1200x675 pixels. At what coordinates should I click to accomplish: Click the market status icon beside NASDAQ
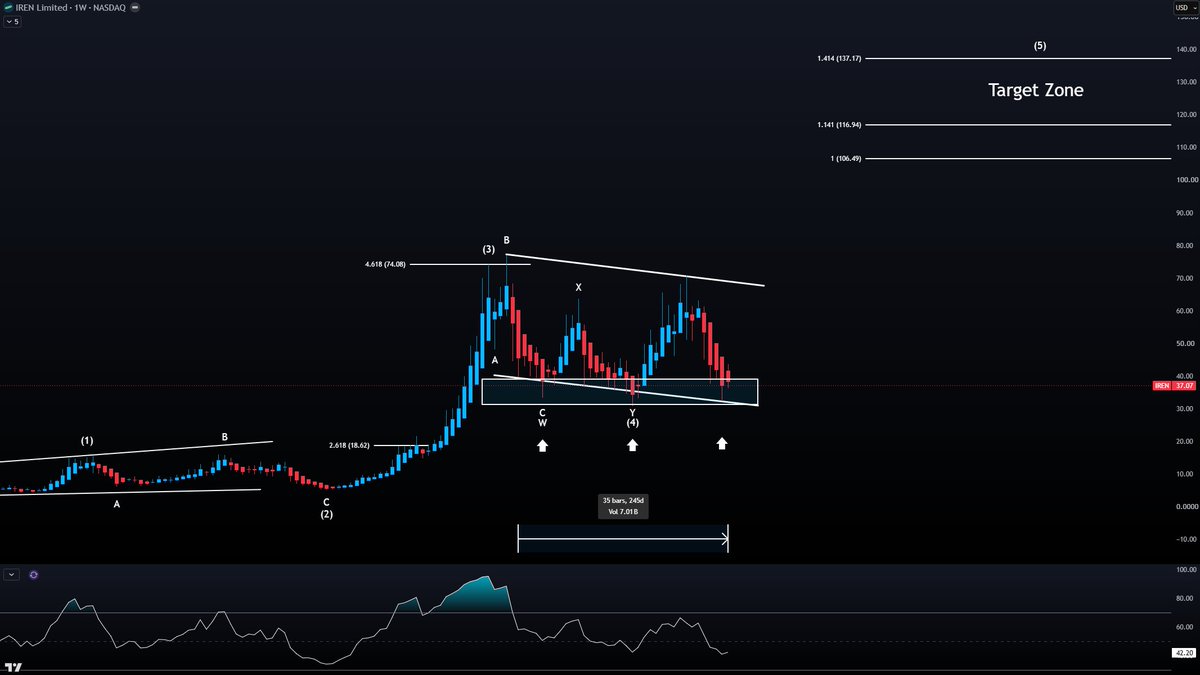point(136,7)
